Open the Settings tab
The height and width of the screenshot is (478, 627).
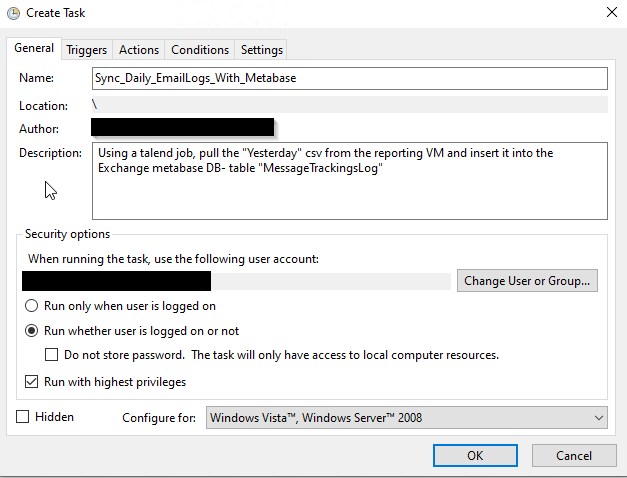262,50
